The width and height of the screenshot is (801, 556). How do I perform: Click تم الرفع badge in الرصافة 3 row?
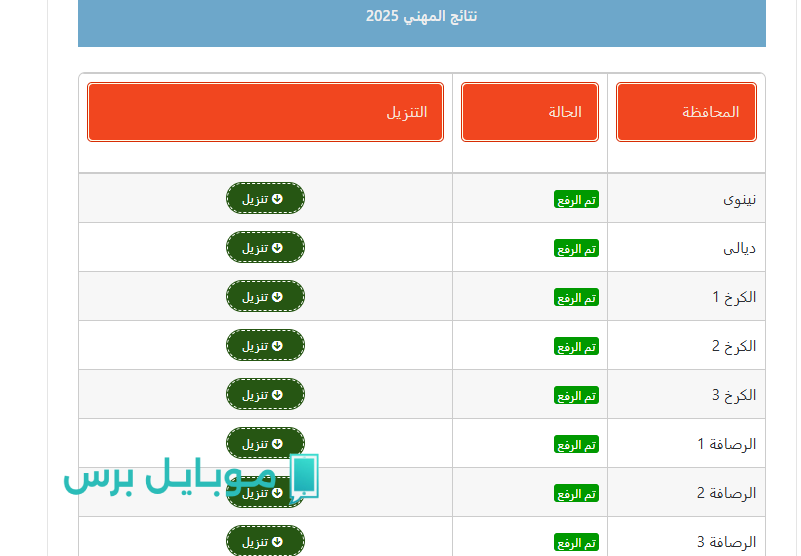coord(576,543)
